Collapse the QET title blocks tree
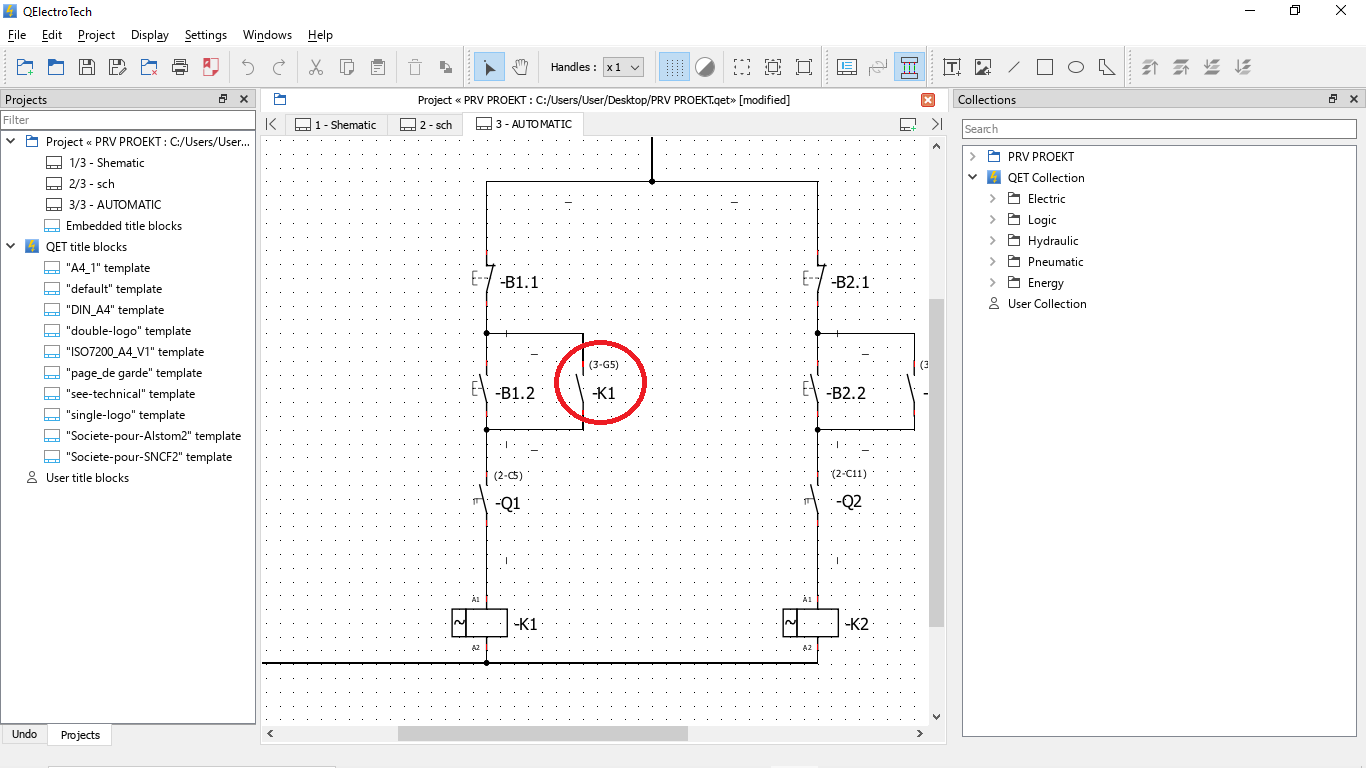The image size is (1366, 768). point(11,247)
